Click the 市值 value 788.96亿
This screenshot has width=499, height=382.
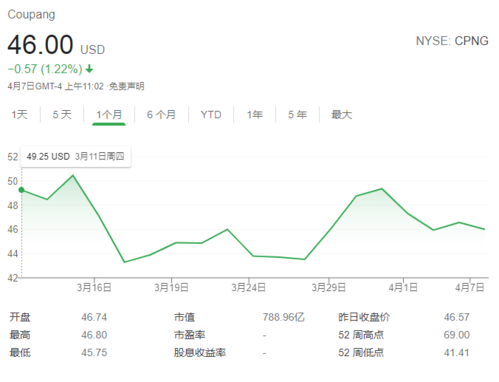coord(284,317)
